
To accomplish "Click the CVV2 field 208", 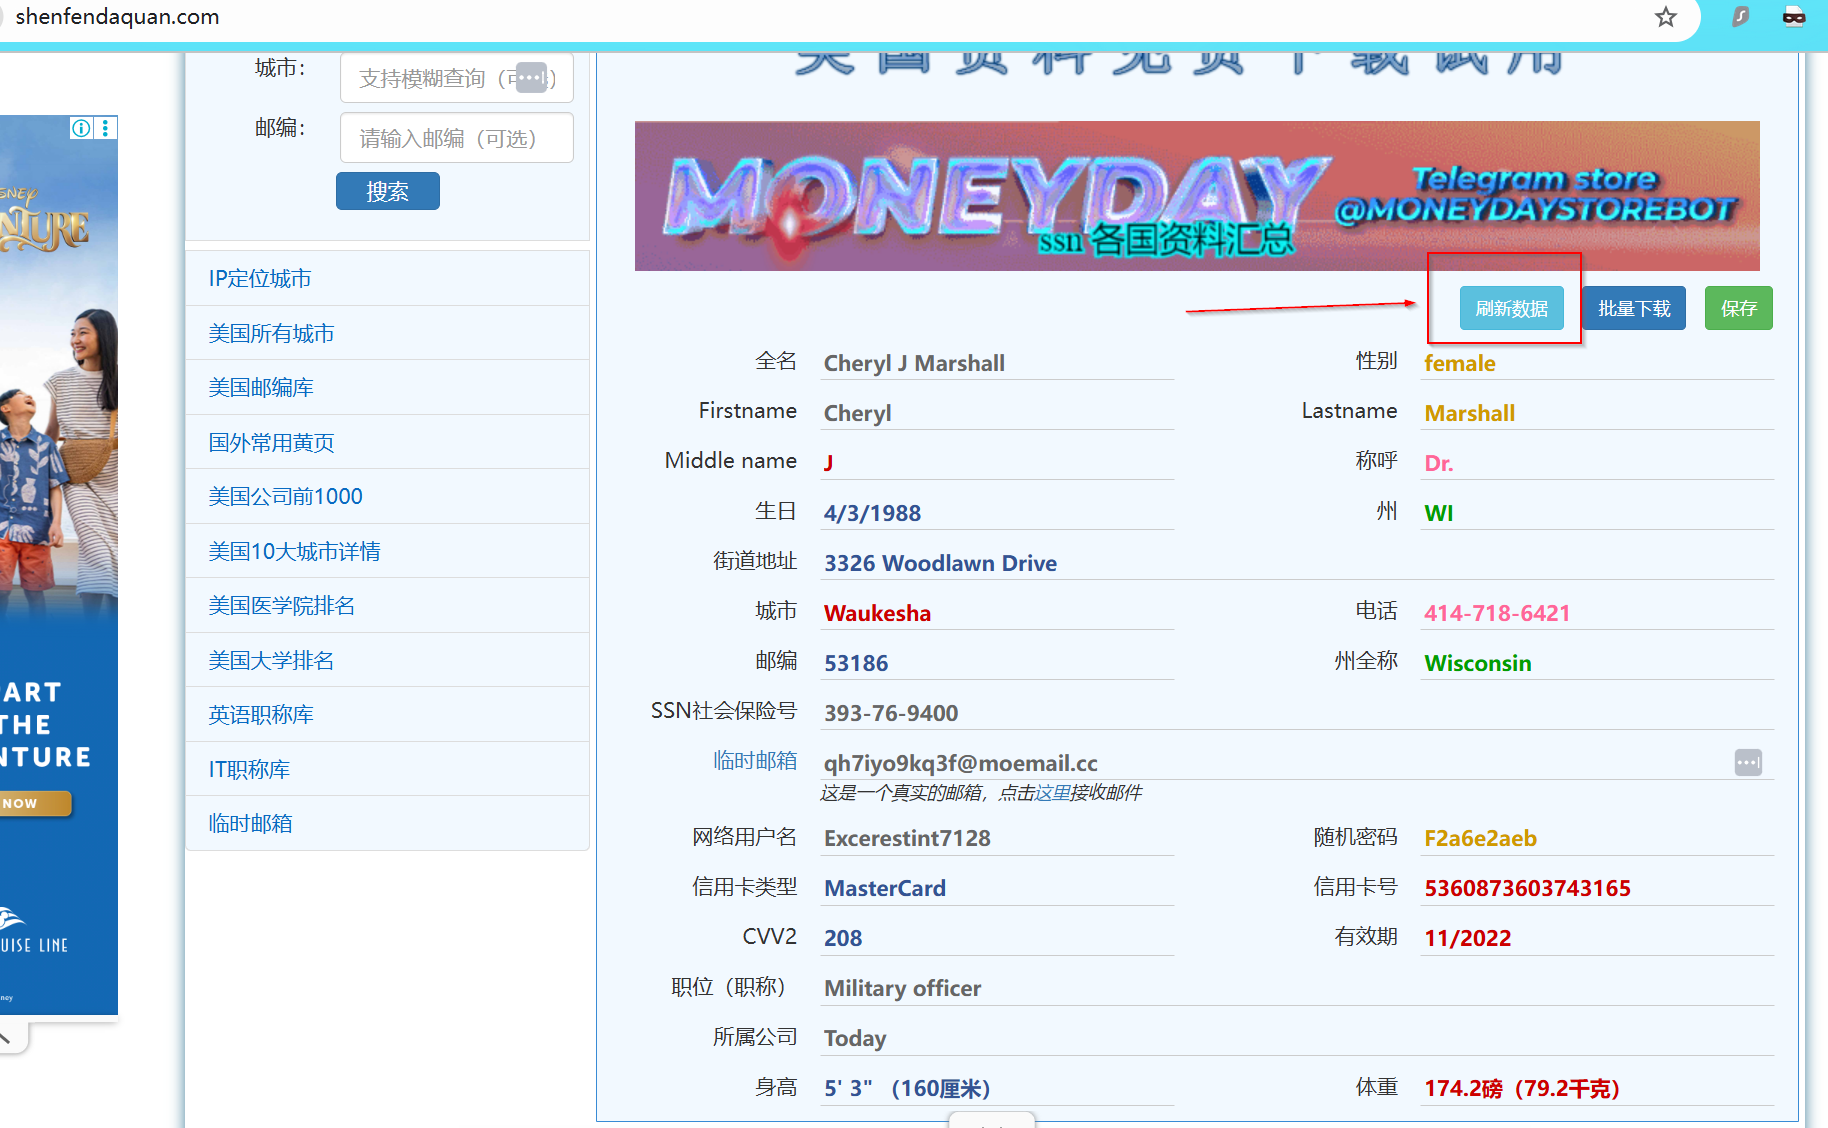I will (997, 938).
